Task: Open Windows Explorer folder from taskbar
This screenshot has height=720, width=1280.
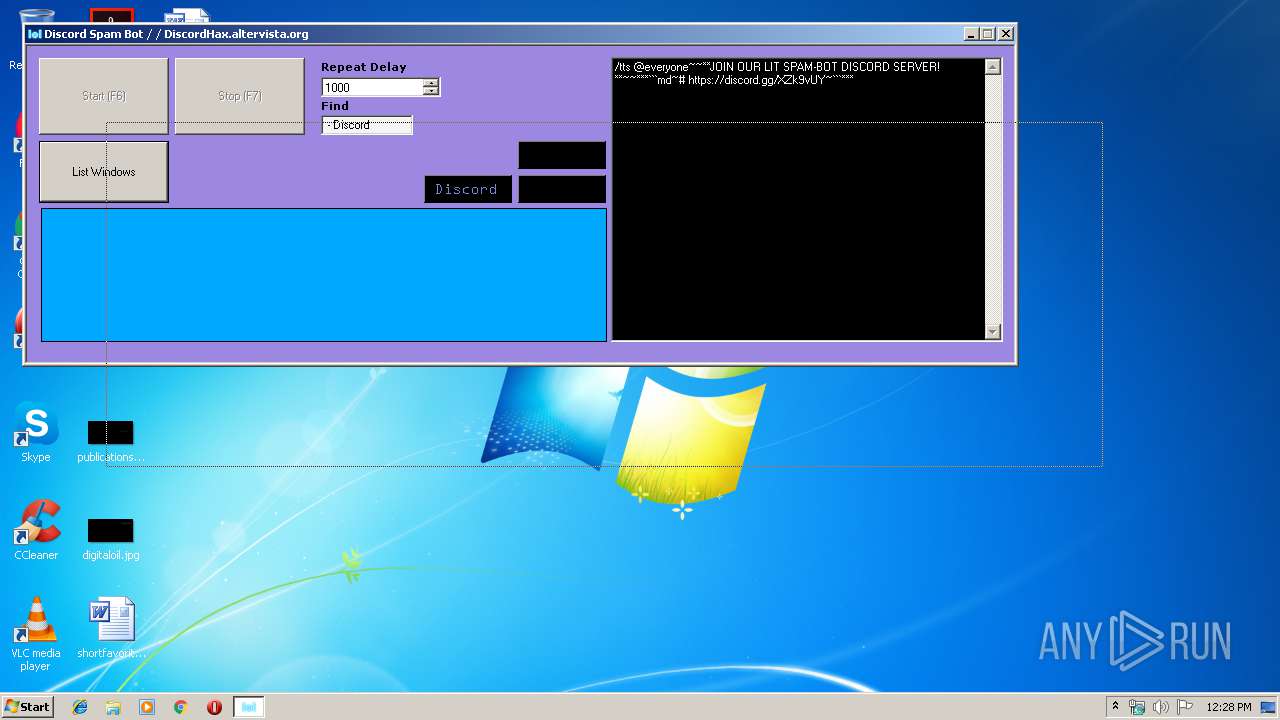Action: pos(113,707)
